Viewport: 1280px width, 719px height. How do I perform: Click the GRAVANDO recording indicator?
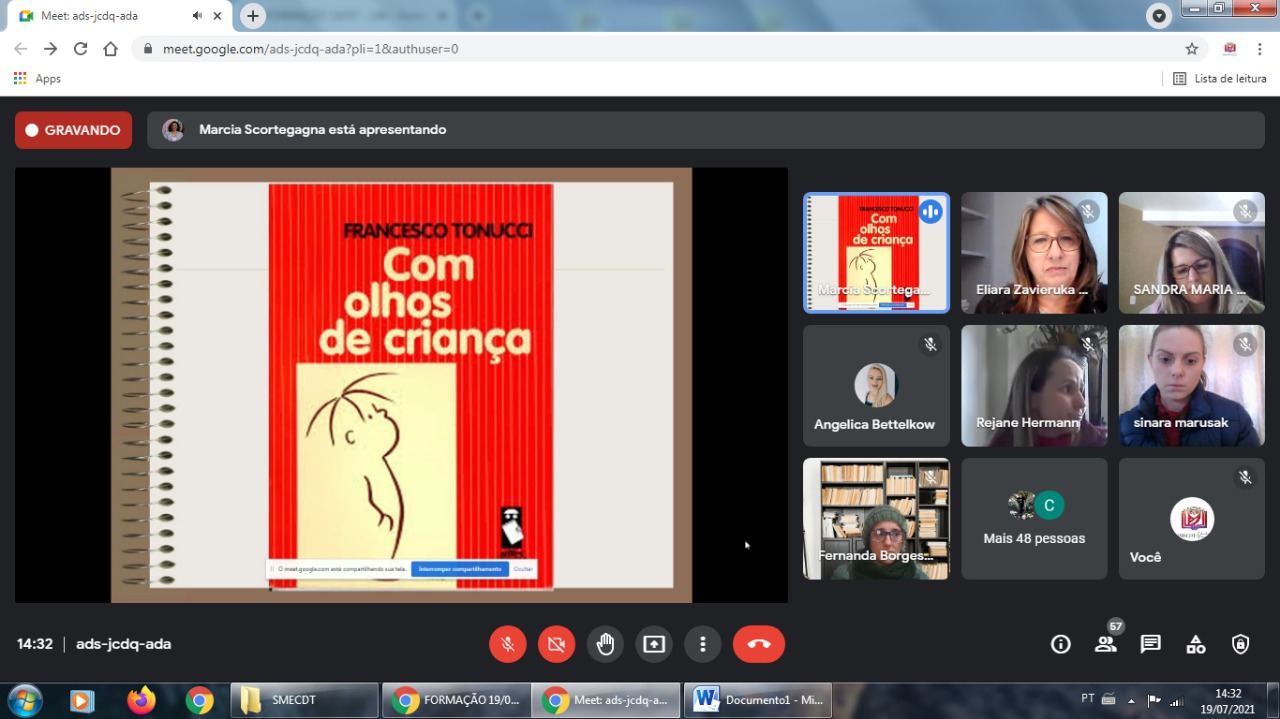coord(73,130)
